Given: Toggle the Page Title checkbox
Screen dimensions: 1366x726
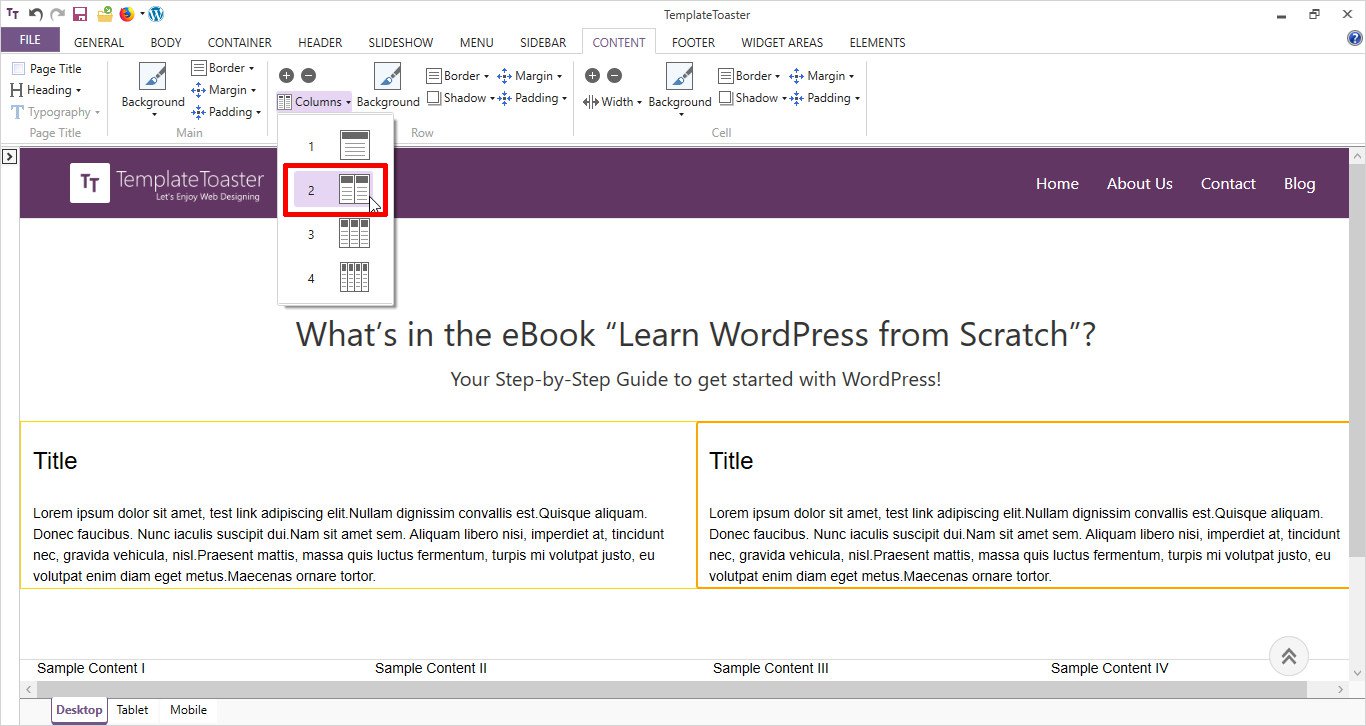Looking at the screenshot, I should tap(19, 69).
